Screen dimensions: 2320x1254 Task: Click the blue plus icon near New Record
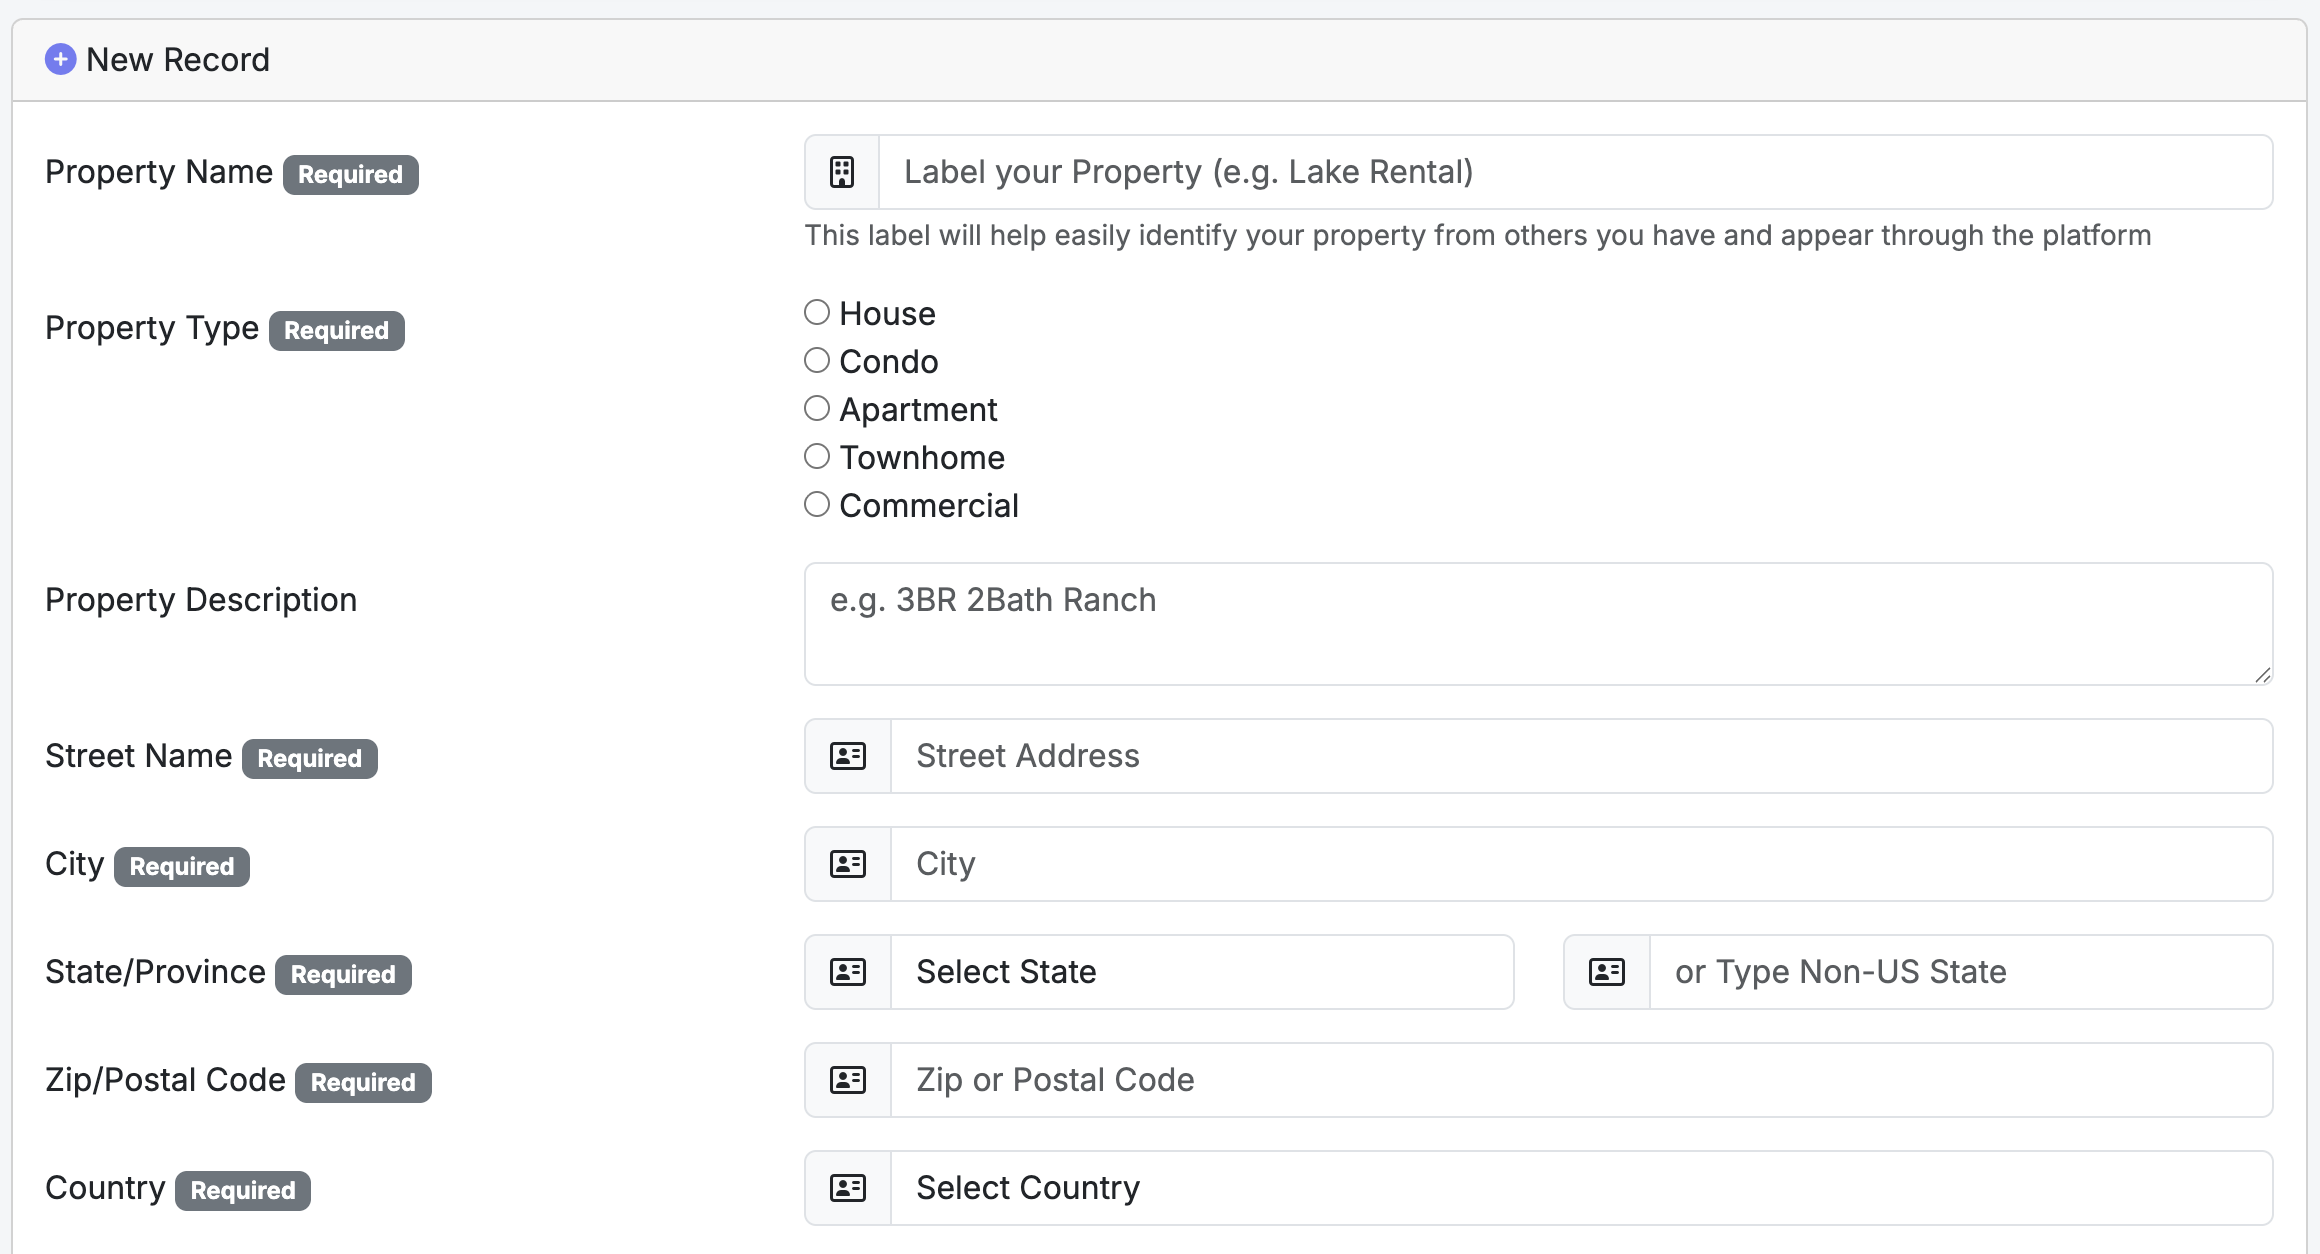pos(60,59)
